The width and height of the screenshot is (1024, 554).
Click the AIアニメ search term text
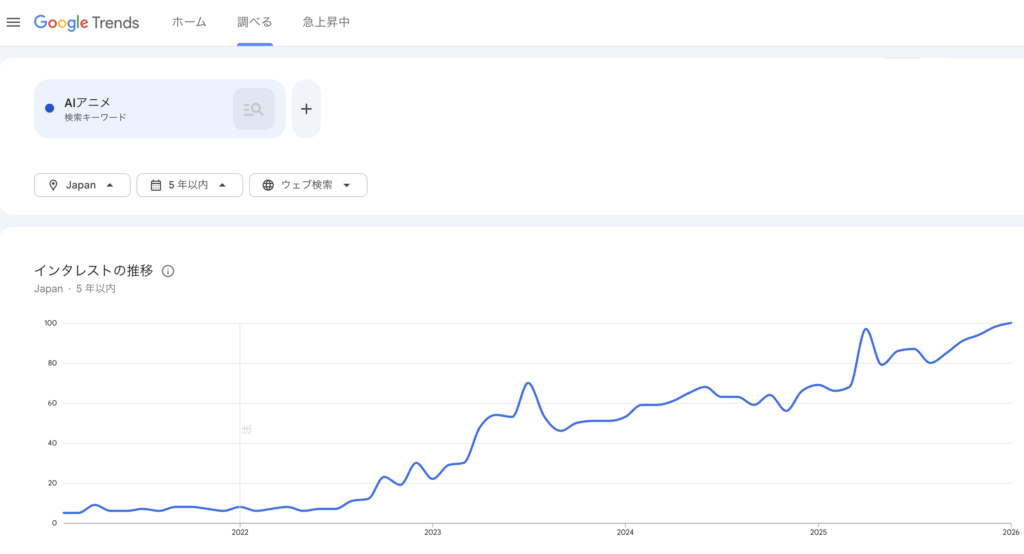(86, 102)
